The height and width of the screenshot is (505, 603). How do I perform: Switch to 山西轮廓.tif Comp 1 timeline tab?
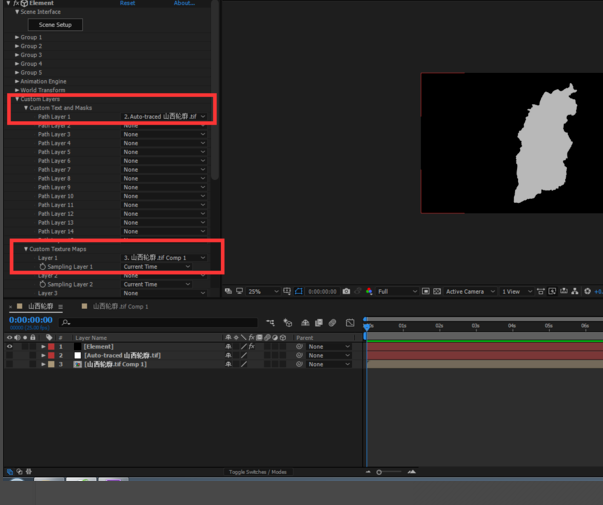[x=120, y=307]
